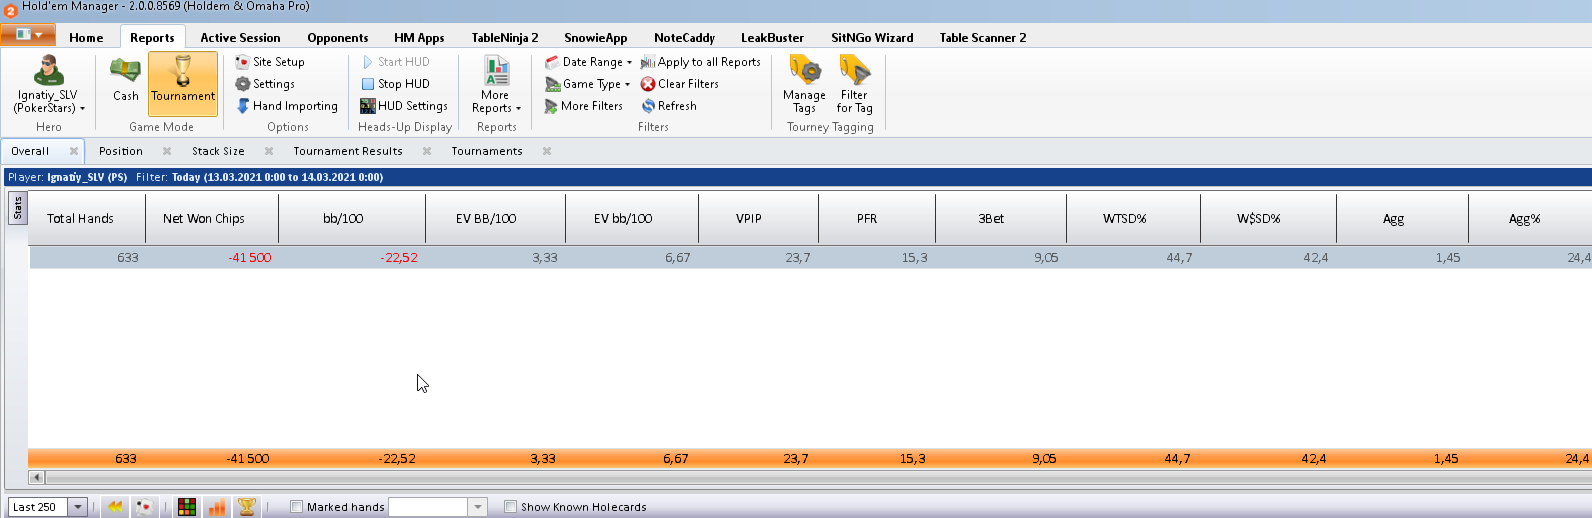Screen dimensions: 1592x518
Task: Click Stop HUD
Action: (x=395, y=84)
